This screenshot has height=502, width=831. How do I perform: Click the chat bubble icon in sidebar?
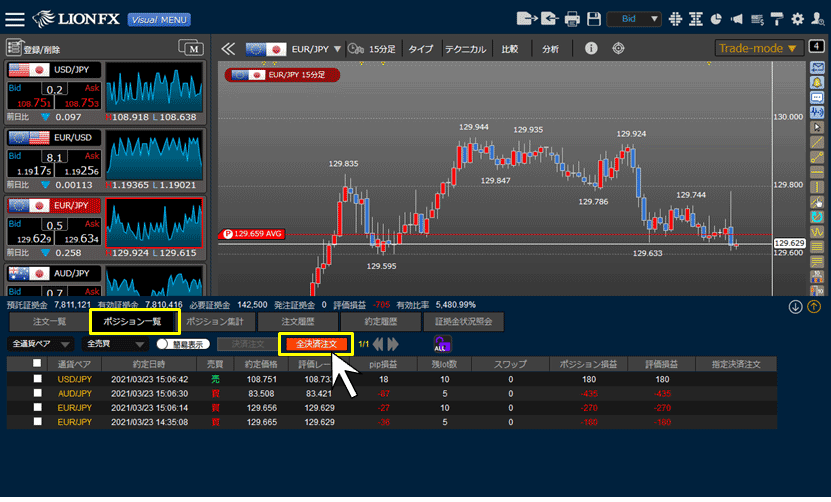pos(817,98)
